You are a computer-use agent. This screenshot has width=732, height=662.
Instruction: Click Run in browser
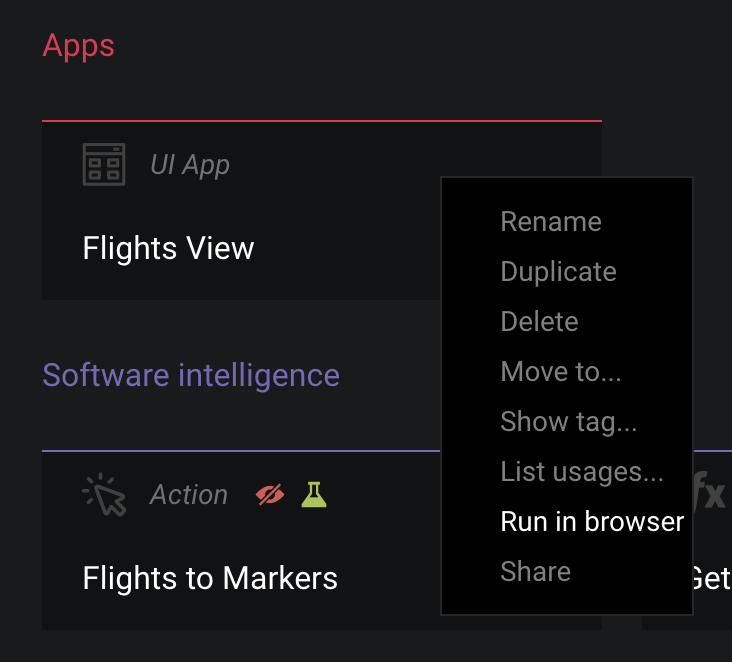tap(592, 522)
